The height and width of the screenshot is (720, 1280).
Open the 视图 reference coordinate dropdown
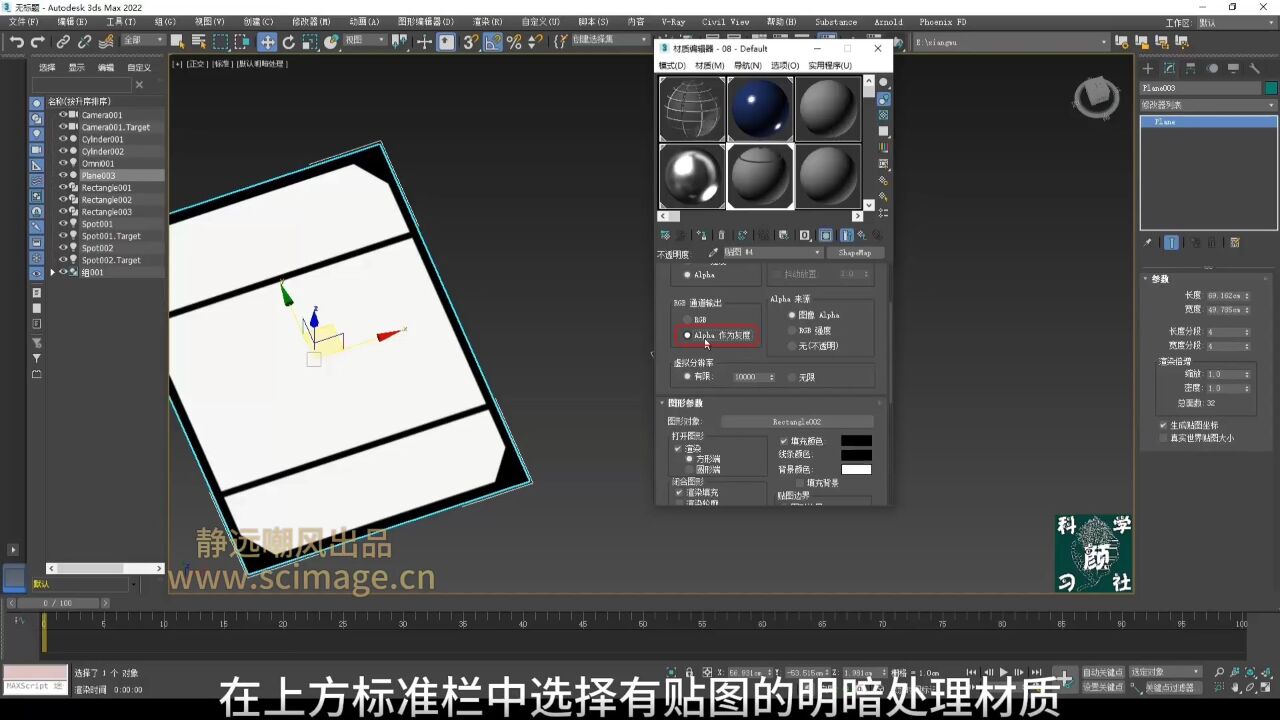pyautogui.click(x=365, y=41)
